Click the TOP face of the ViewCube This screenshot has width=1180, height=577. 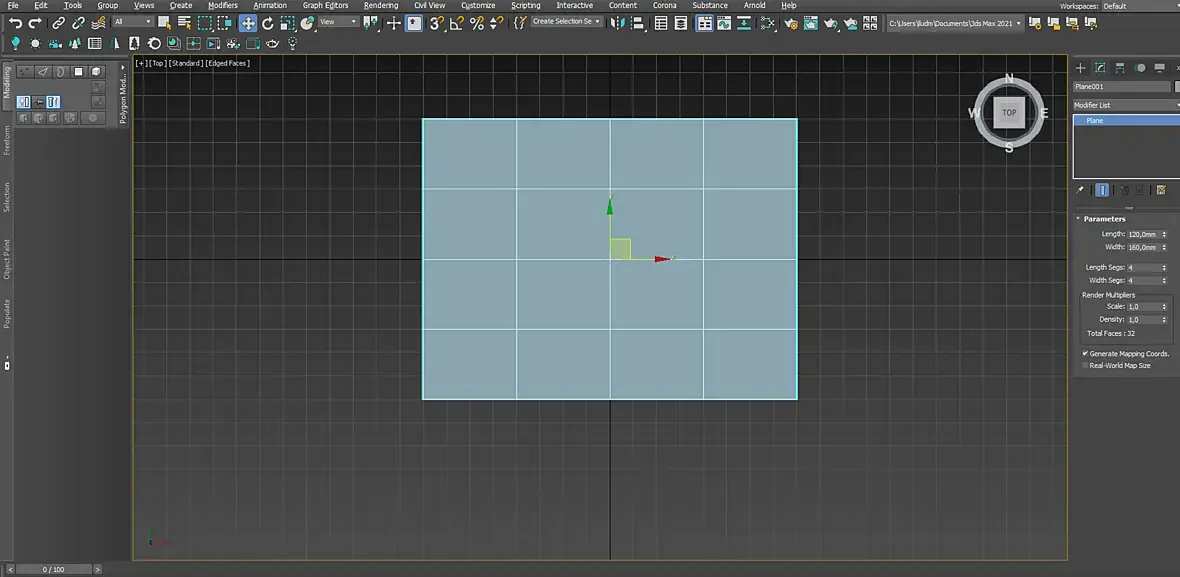(1009, 113)
